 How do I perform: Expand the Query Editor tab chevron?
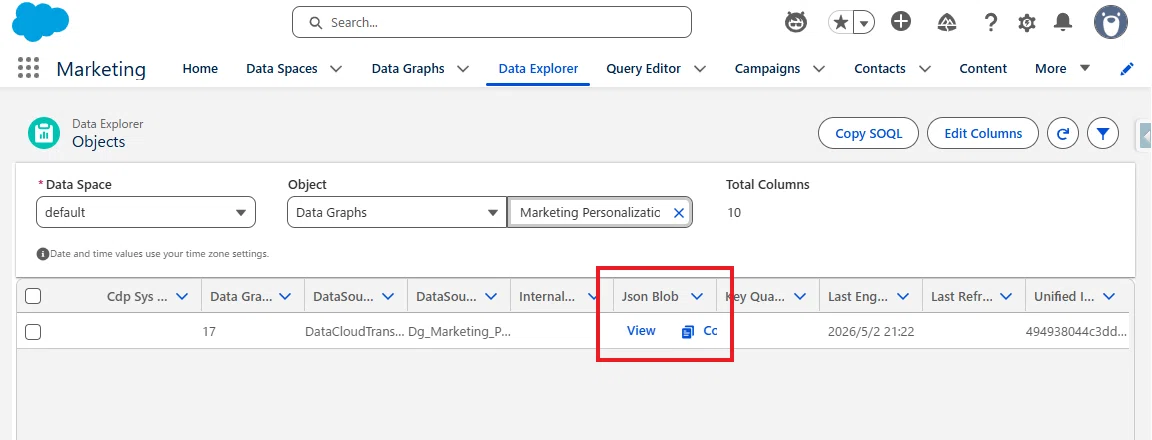pyautogui.click(x=700, y=68)
